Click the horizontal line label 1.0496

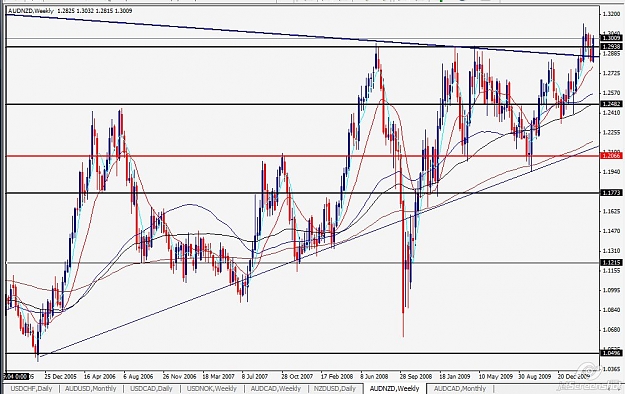click(611, 353)
